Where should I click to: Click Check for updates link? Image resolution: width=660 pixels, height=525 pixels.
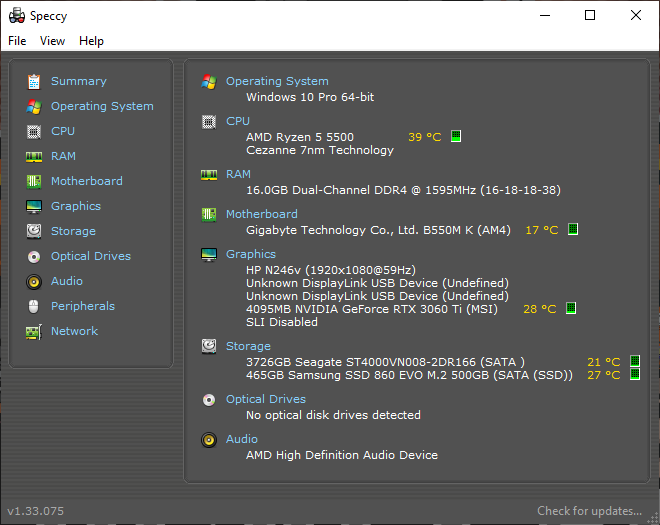(x=589, y=511)
